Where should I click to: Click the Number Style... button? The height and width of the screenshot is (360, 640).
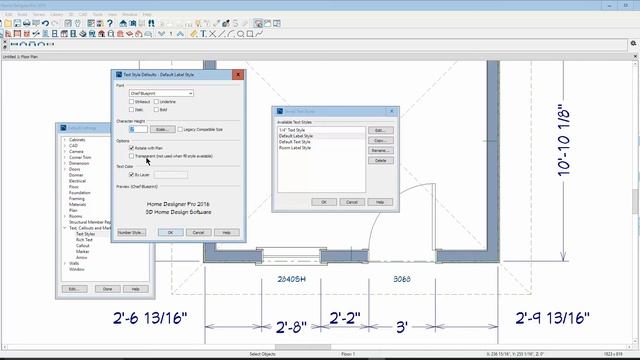[131, 233]
